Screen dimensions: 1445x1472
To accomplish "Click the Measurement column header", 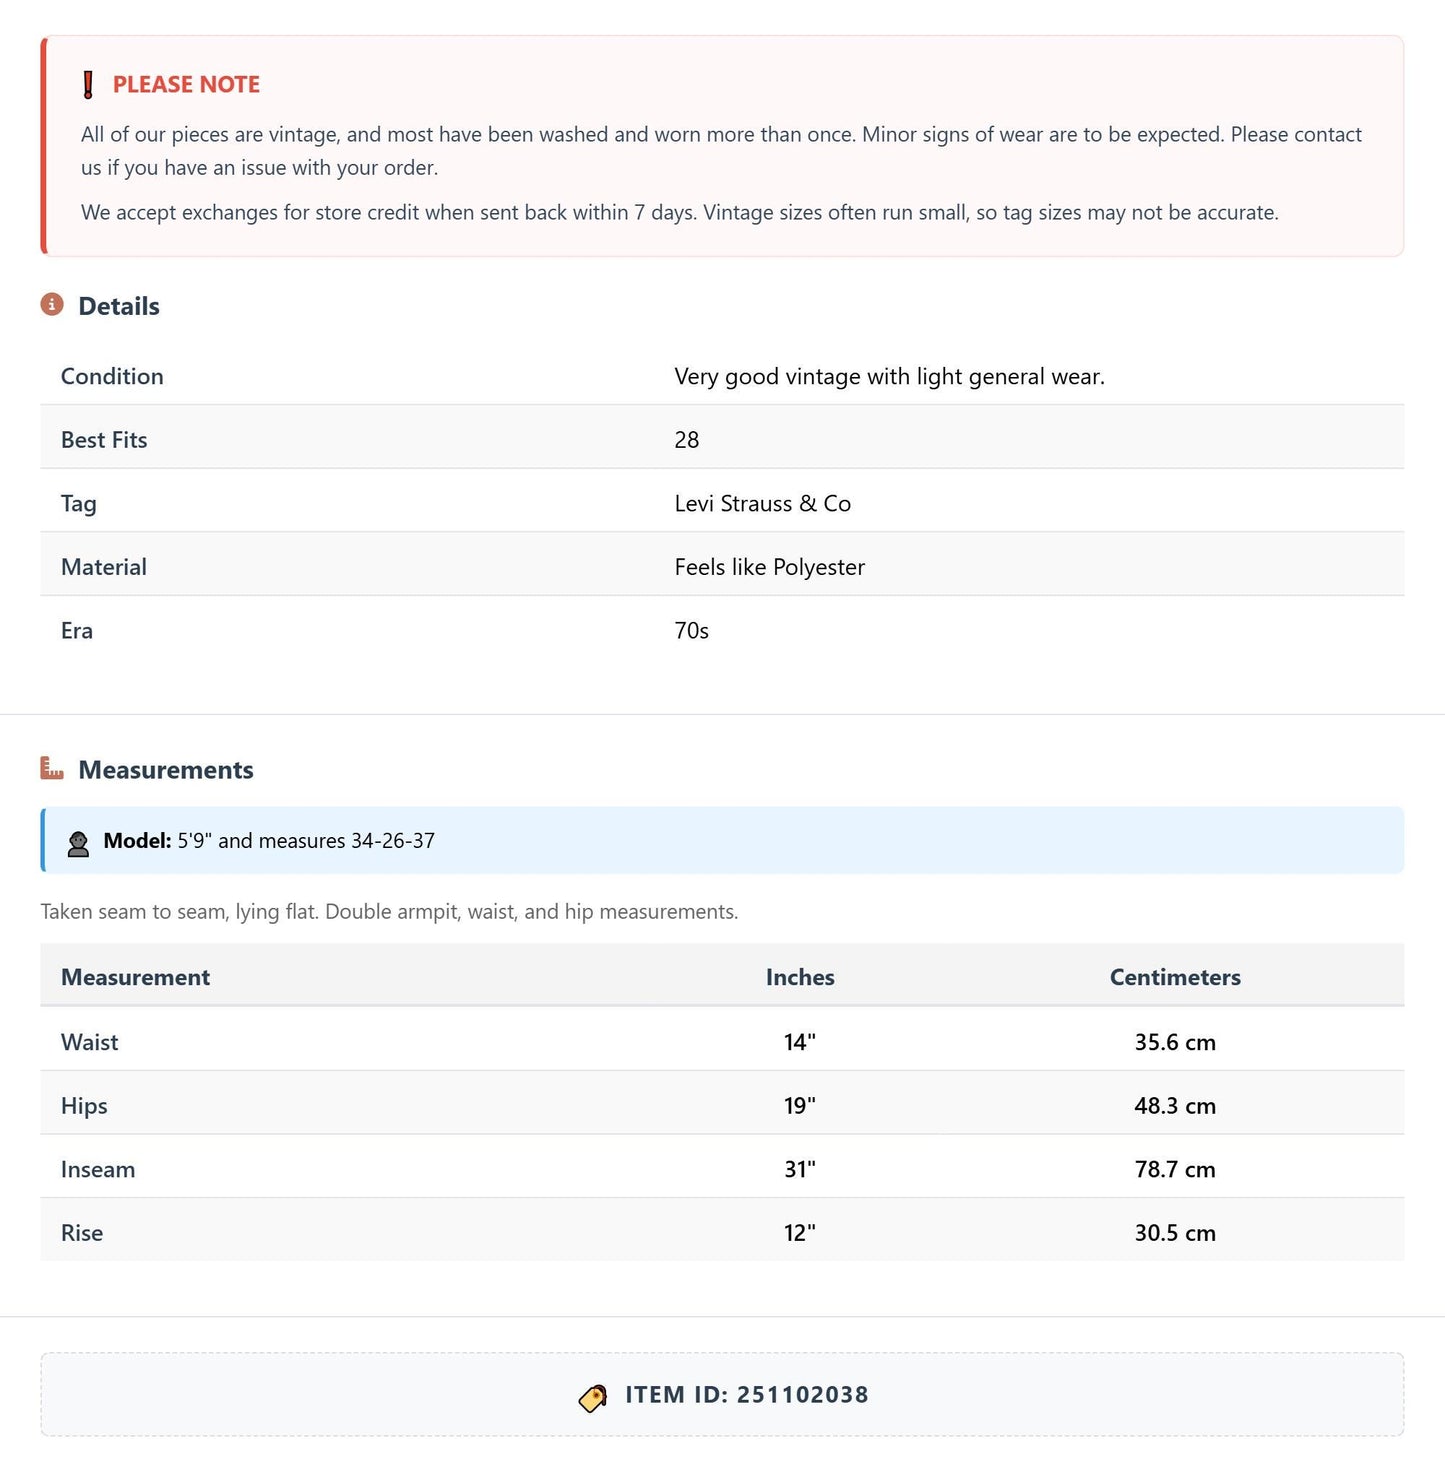I will coord(135,977).
